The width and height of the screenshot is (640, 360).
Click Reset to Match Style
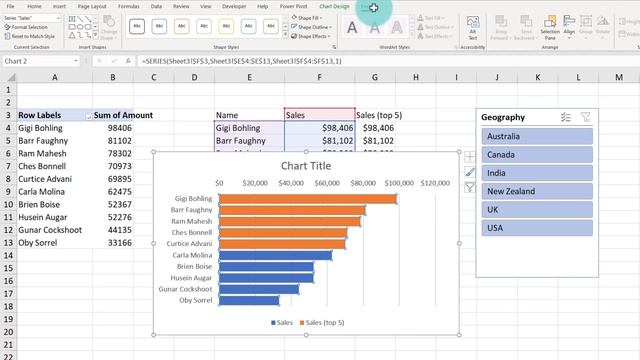click(x=29, y=36)
